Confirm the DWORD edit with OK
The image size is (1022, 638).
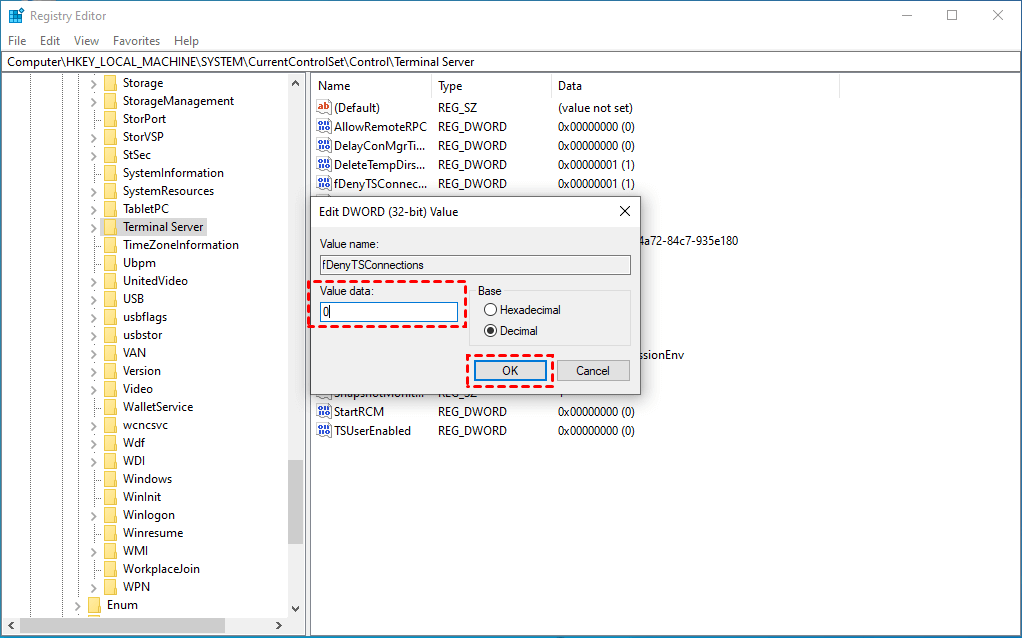coord(510,371)
